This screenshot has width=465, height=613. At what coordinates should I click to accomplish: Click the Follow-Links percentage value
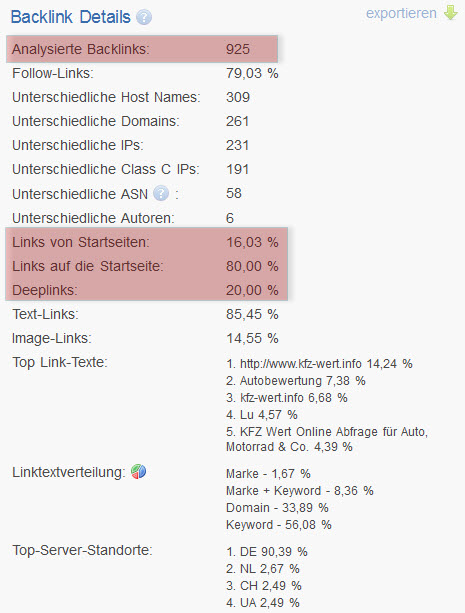point(252,73)
